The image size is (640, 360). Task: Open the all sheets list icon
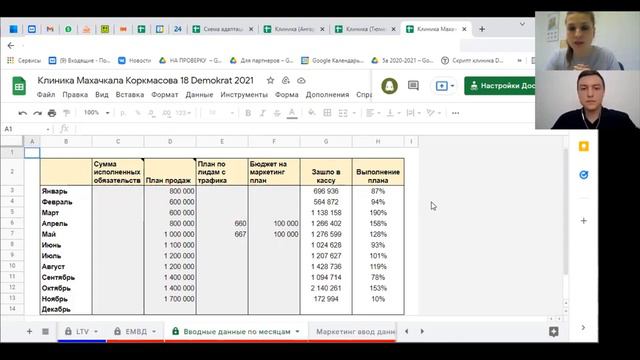[x=45, y=331]
